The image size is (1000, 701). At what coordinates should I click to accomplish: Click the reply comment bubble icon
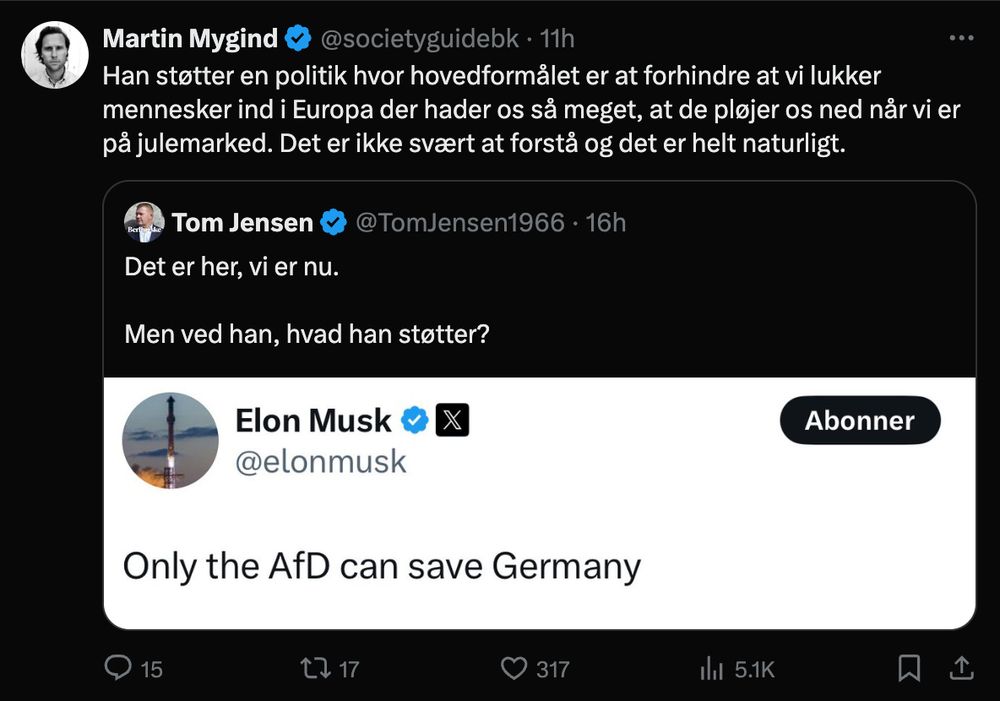click(119, 668)
